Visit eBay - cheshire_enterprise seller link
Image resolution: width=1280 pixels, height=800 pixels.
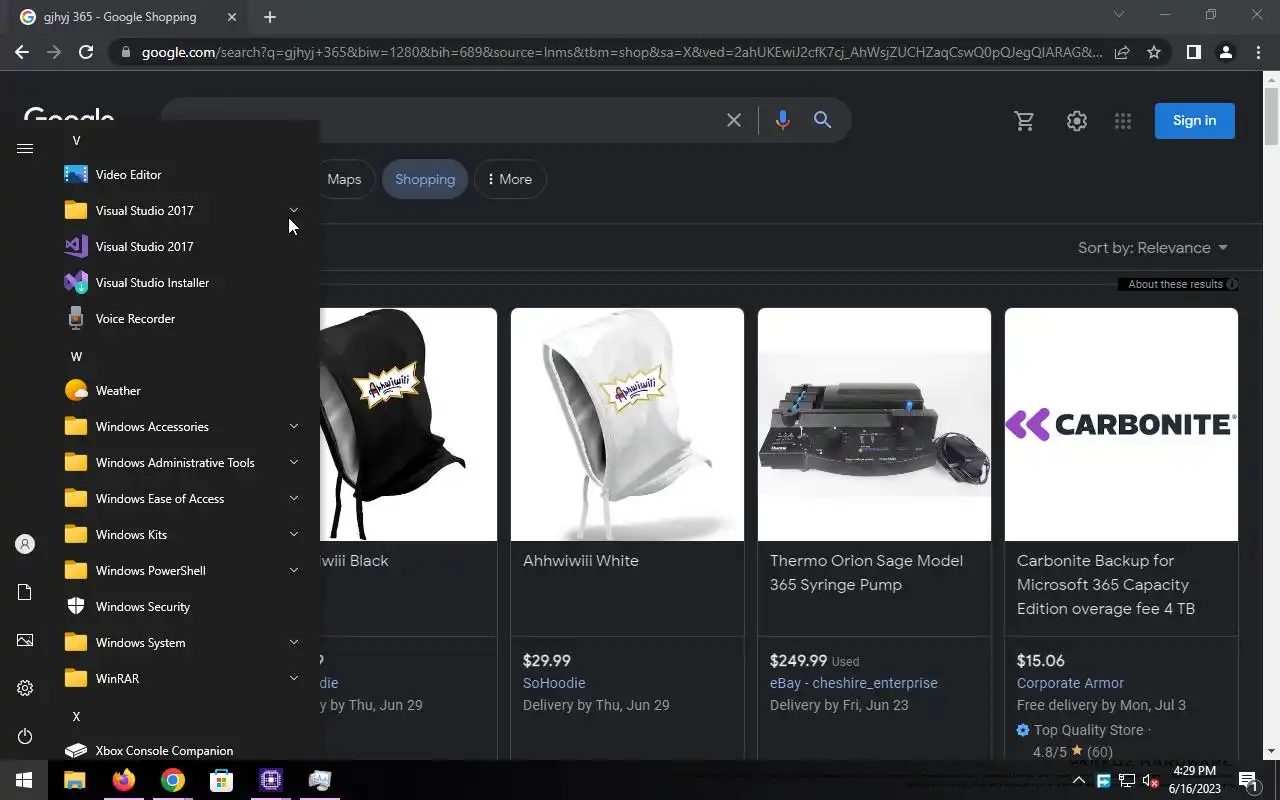click(x=854, y=683)
